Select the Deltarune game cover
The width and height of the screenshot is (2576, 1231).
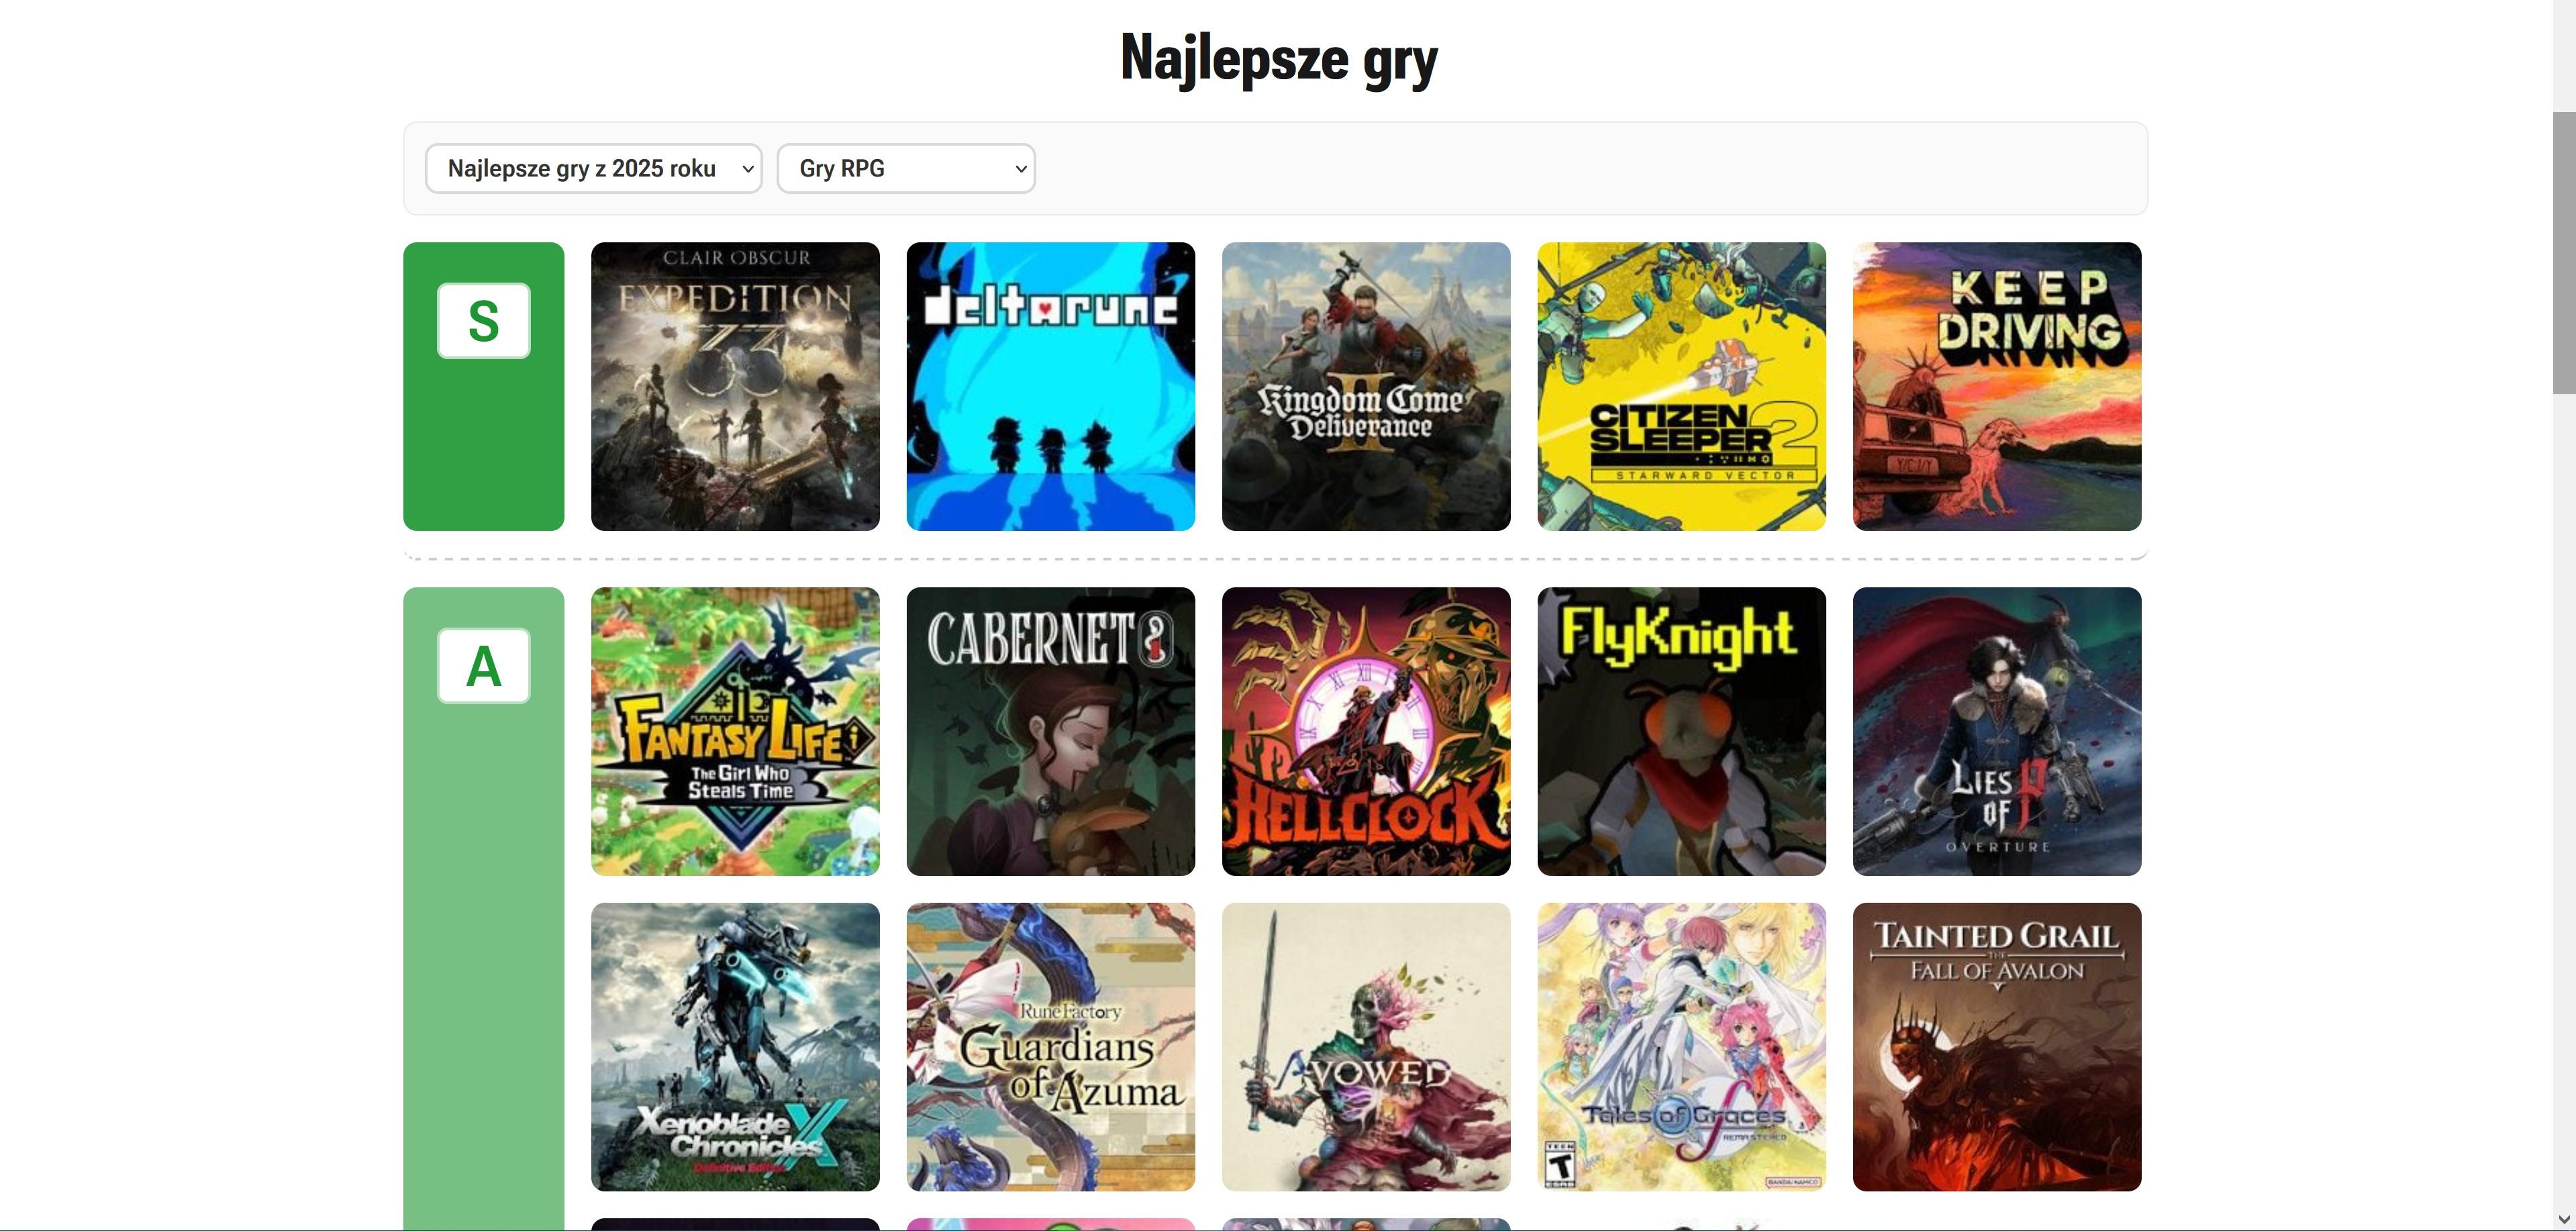pyautogui.click(x=1051, y=386)
